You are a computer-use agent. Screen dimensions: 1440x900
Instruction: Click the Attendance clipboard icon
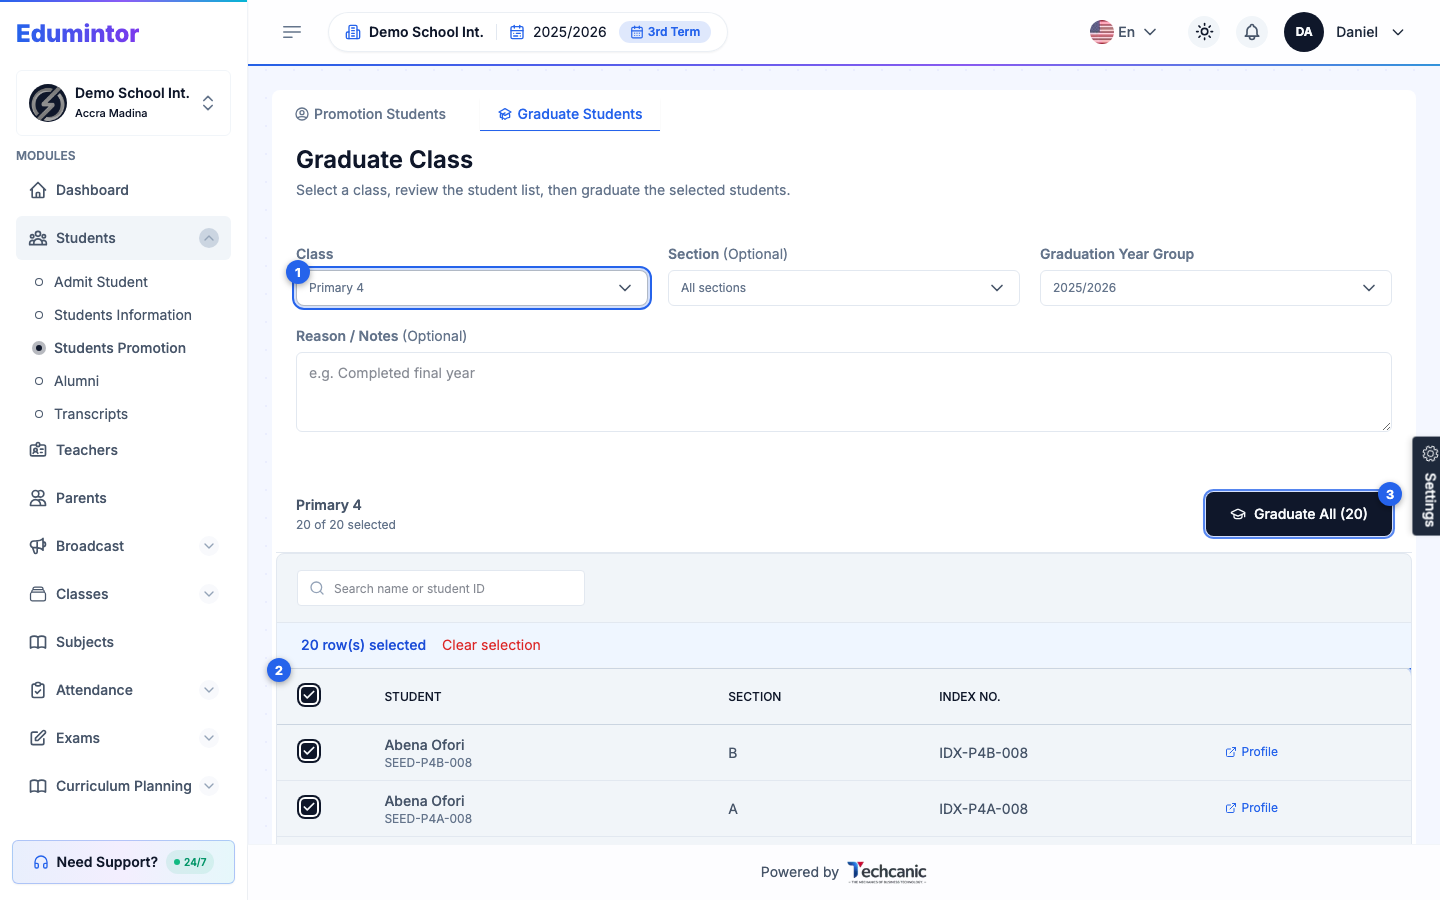[x=38, y=690]
